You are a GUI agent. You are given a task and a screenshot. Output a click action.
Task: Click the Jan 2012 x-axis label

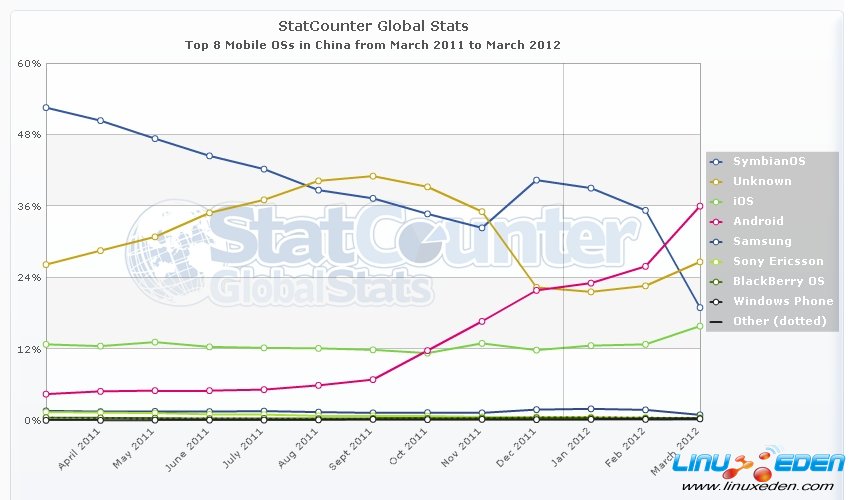[573, 453]
